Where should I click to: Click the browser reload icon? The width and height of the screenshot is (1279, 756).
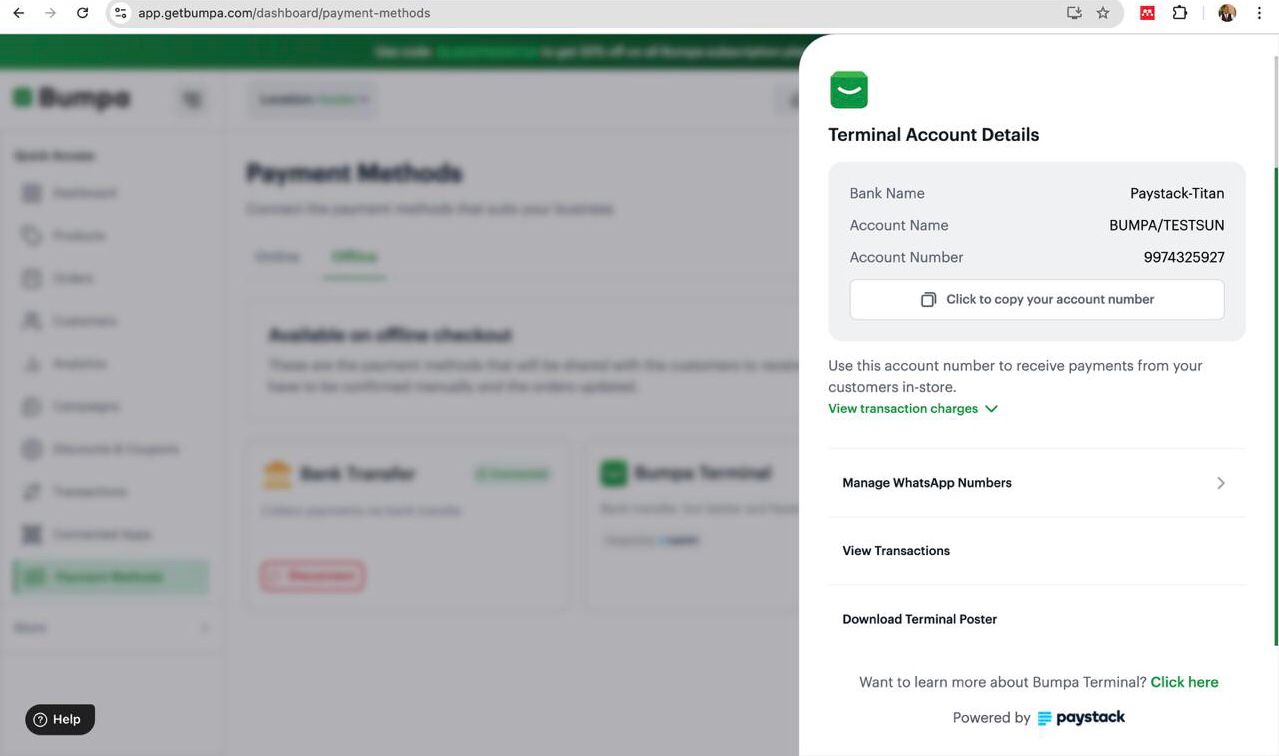(x=82, y=13)
